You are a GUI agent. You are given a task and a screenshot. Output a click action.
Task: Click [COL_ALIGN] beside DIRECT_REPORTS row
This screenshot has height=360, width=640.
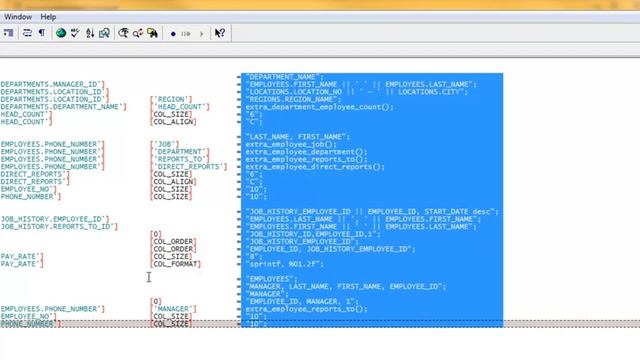click(173, 182)
